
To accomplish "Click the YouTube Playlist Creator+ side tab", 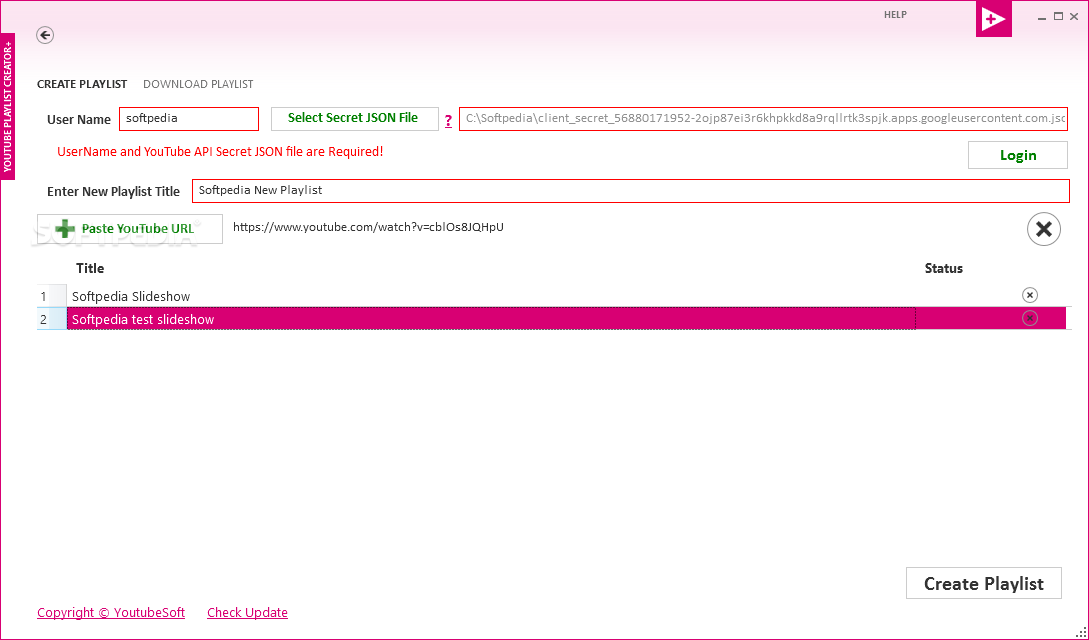I will point(8,106).
